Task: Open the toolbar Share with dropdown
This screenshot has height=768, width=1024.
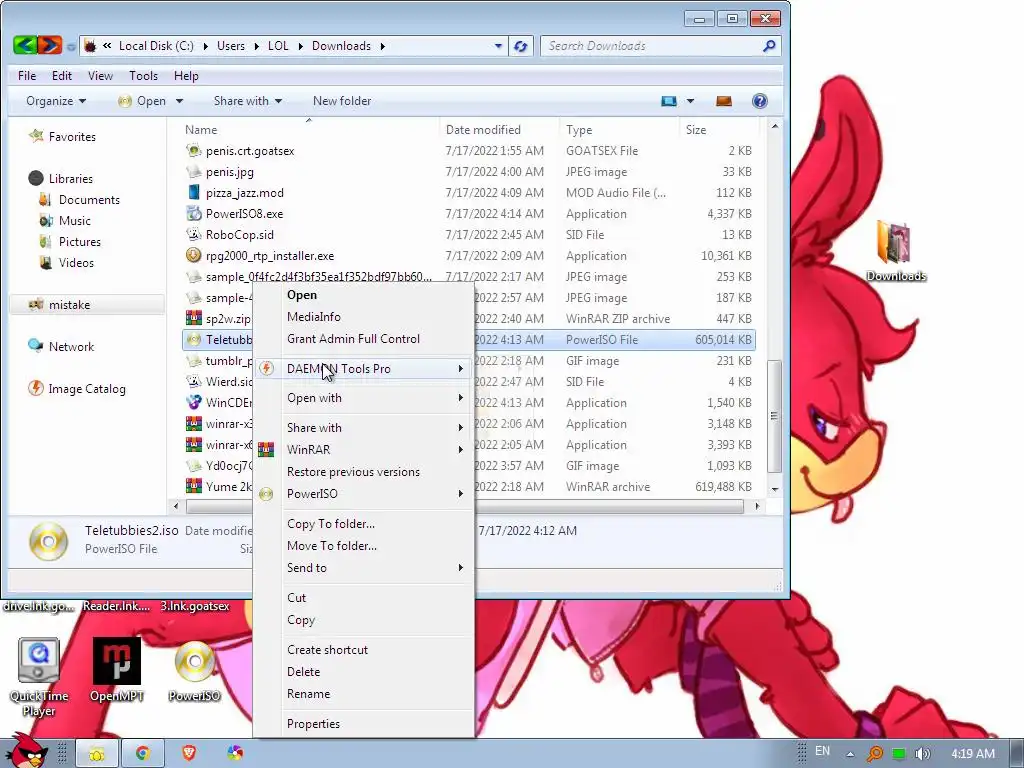Action: tap(248, 101)
